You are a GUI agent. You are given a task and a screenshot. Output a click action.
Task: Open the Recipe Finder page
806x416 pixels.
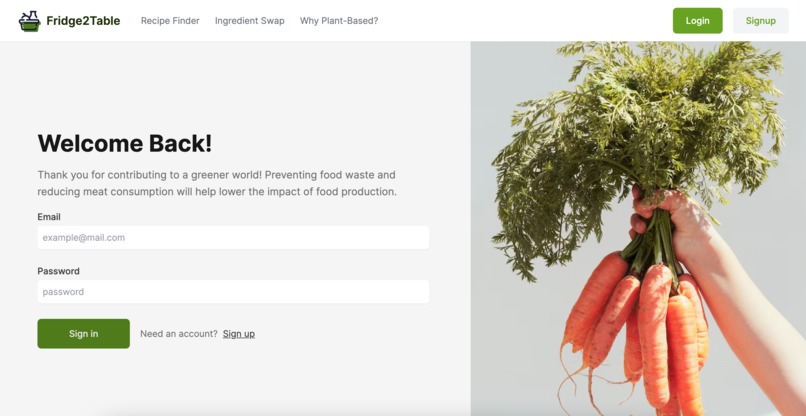pos(170,21)
